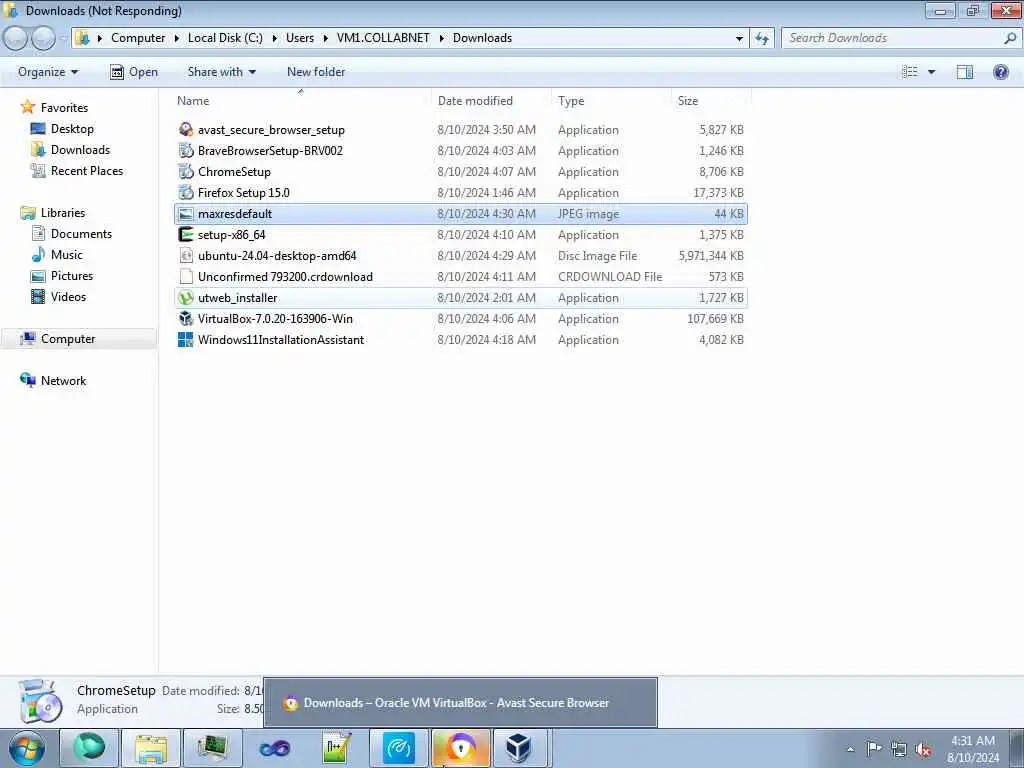
Task: Open the address bar history dropdown
Action: coord(739,38)
